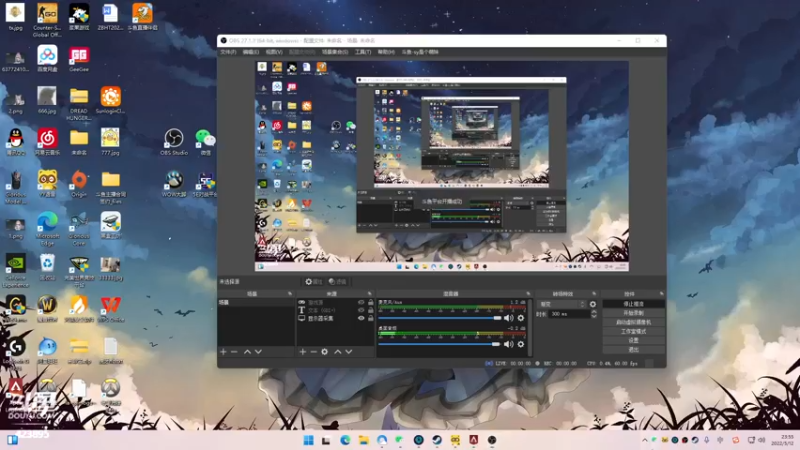The height and width of the screenshot is (450, 800).
Task: Open GeForce Experience desktop icon
Action: [15, 271]
